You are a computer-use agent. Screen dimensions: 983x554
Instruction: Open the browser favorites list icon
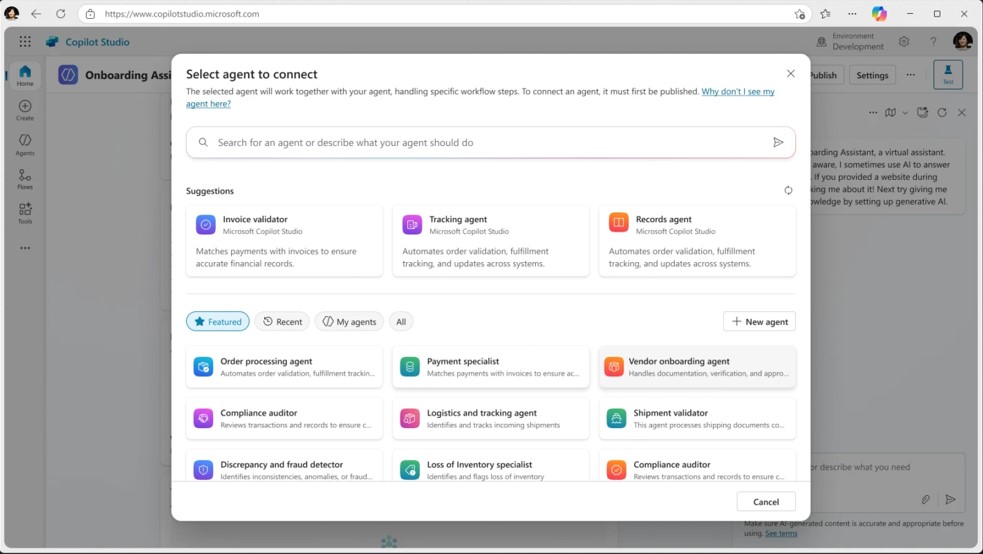[825, 14]
